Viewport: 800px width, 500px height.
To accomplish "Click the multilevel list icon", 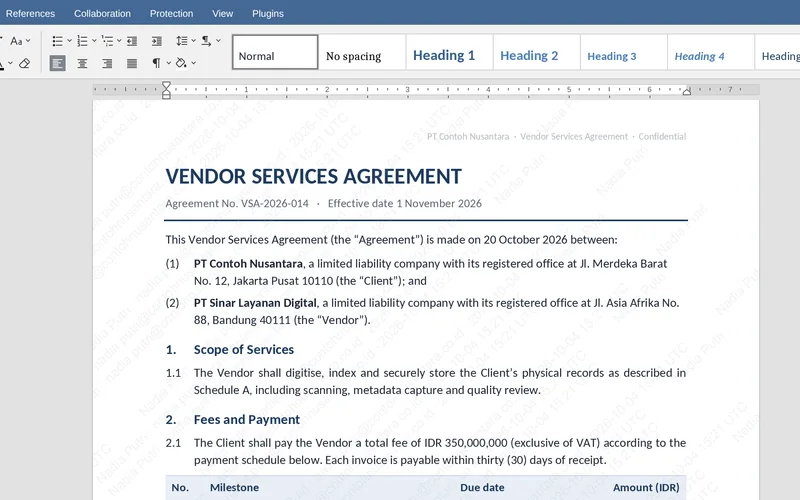I will [x=107, y=41].
